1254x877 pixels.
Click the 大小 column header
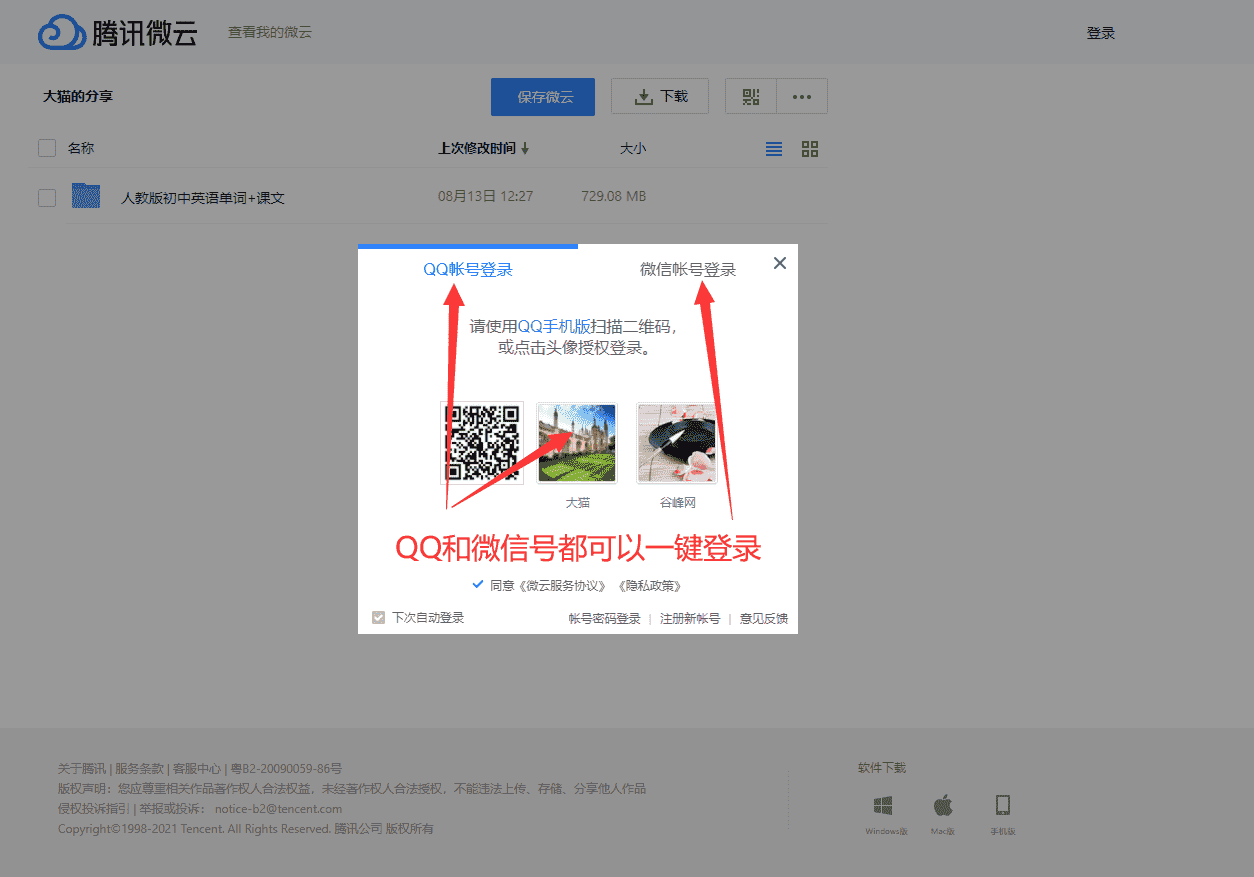pos(633,148)
